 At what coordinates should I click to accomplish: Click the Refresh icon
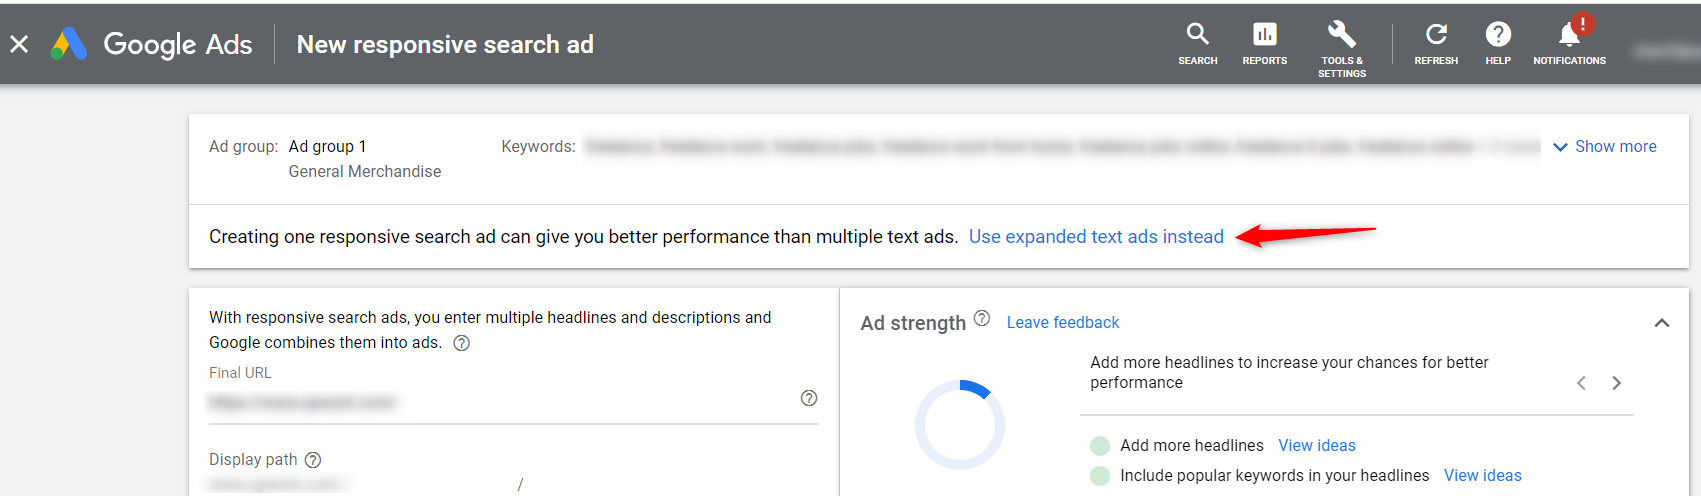(1436, 34)
